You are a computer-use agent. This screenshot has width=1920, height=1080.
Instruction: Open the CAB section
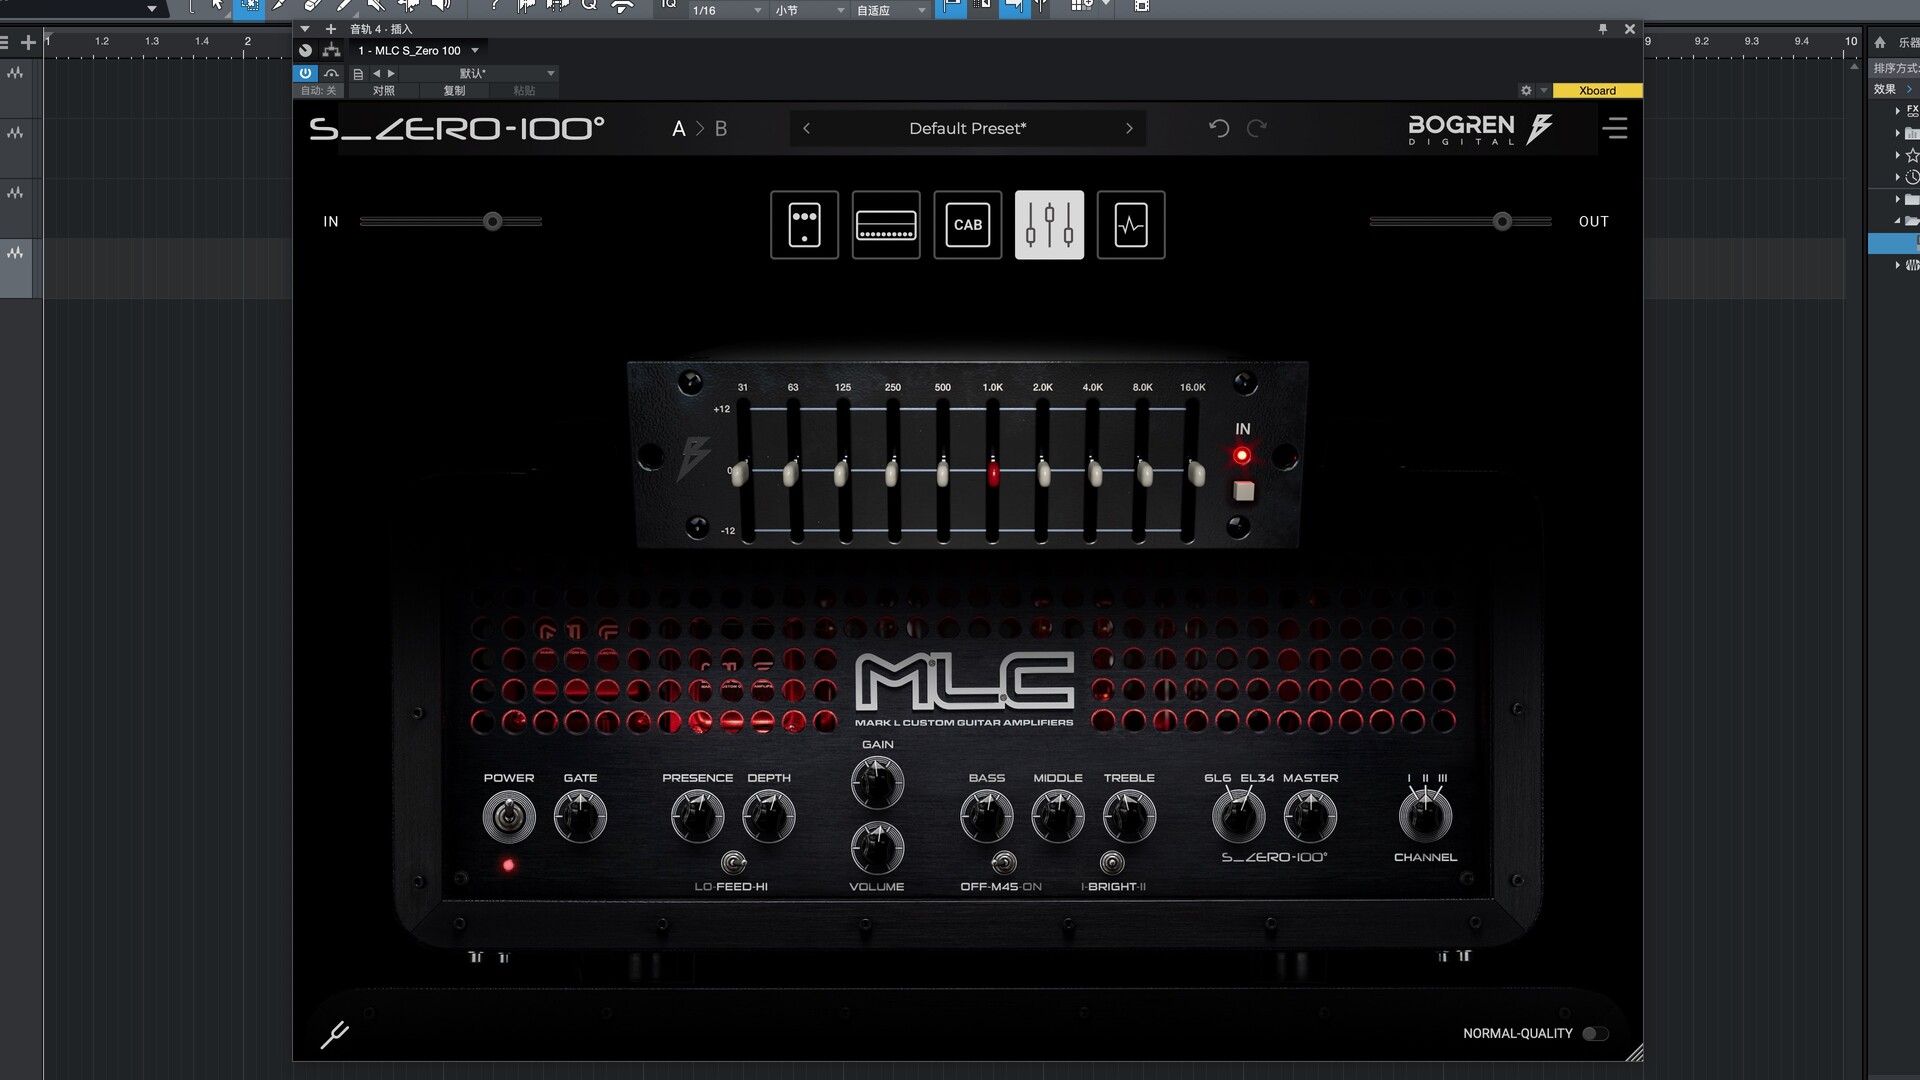[x=968, y=225]
